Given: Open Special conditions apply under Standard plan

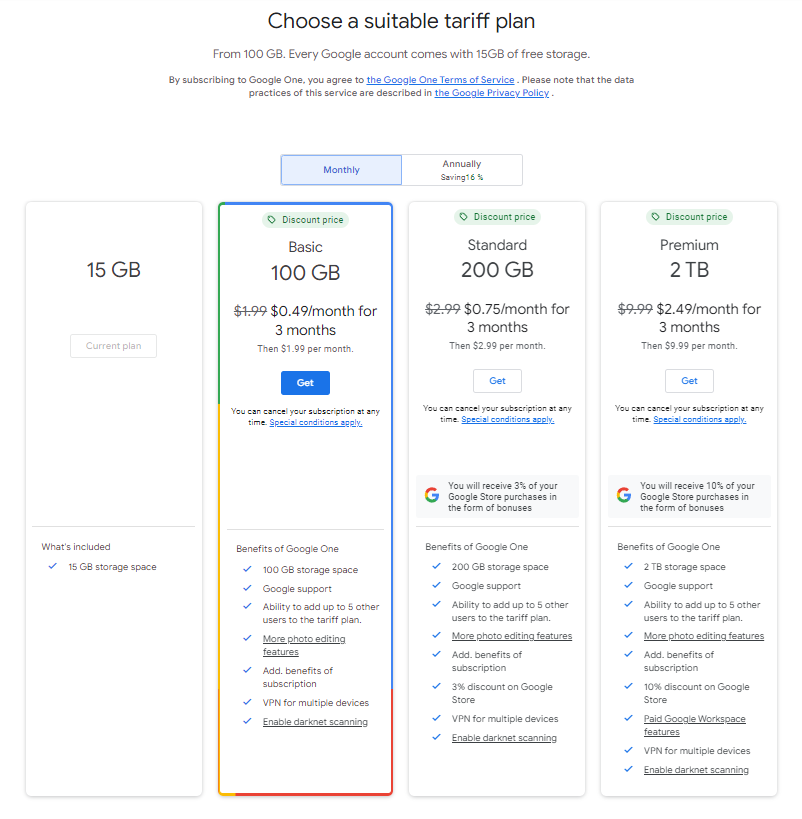Looking at the screenshot, I should click(508, 420).
